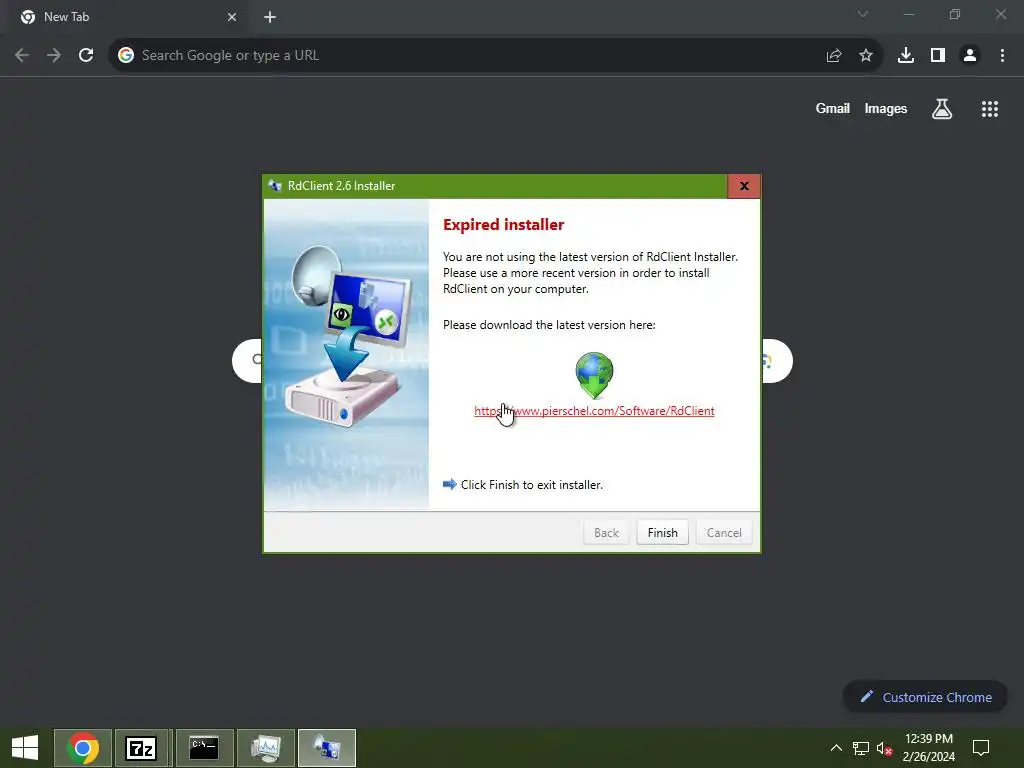
Task: Go back in Chrome navigation
Action: pos(22,56)
